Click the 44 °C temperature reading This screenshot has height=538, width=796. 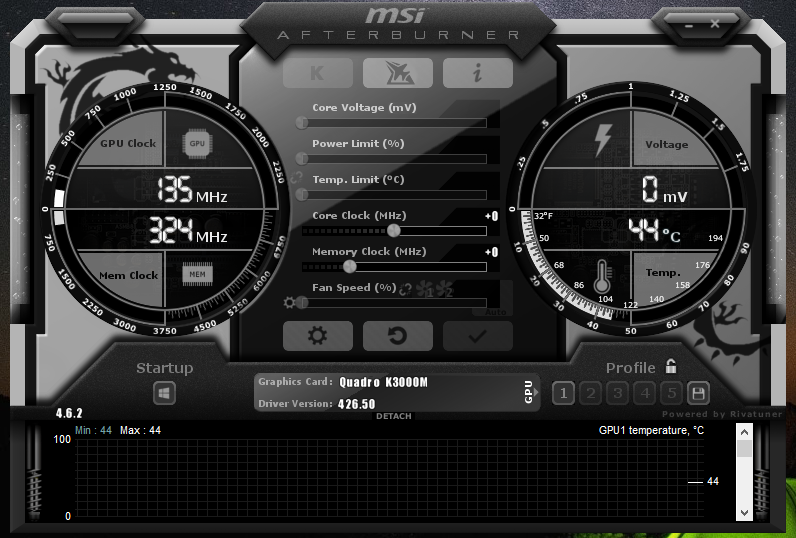pyautogui.click(x=654, y=230)
